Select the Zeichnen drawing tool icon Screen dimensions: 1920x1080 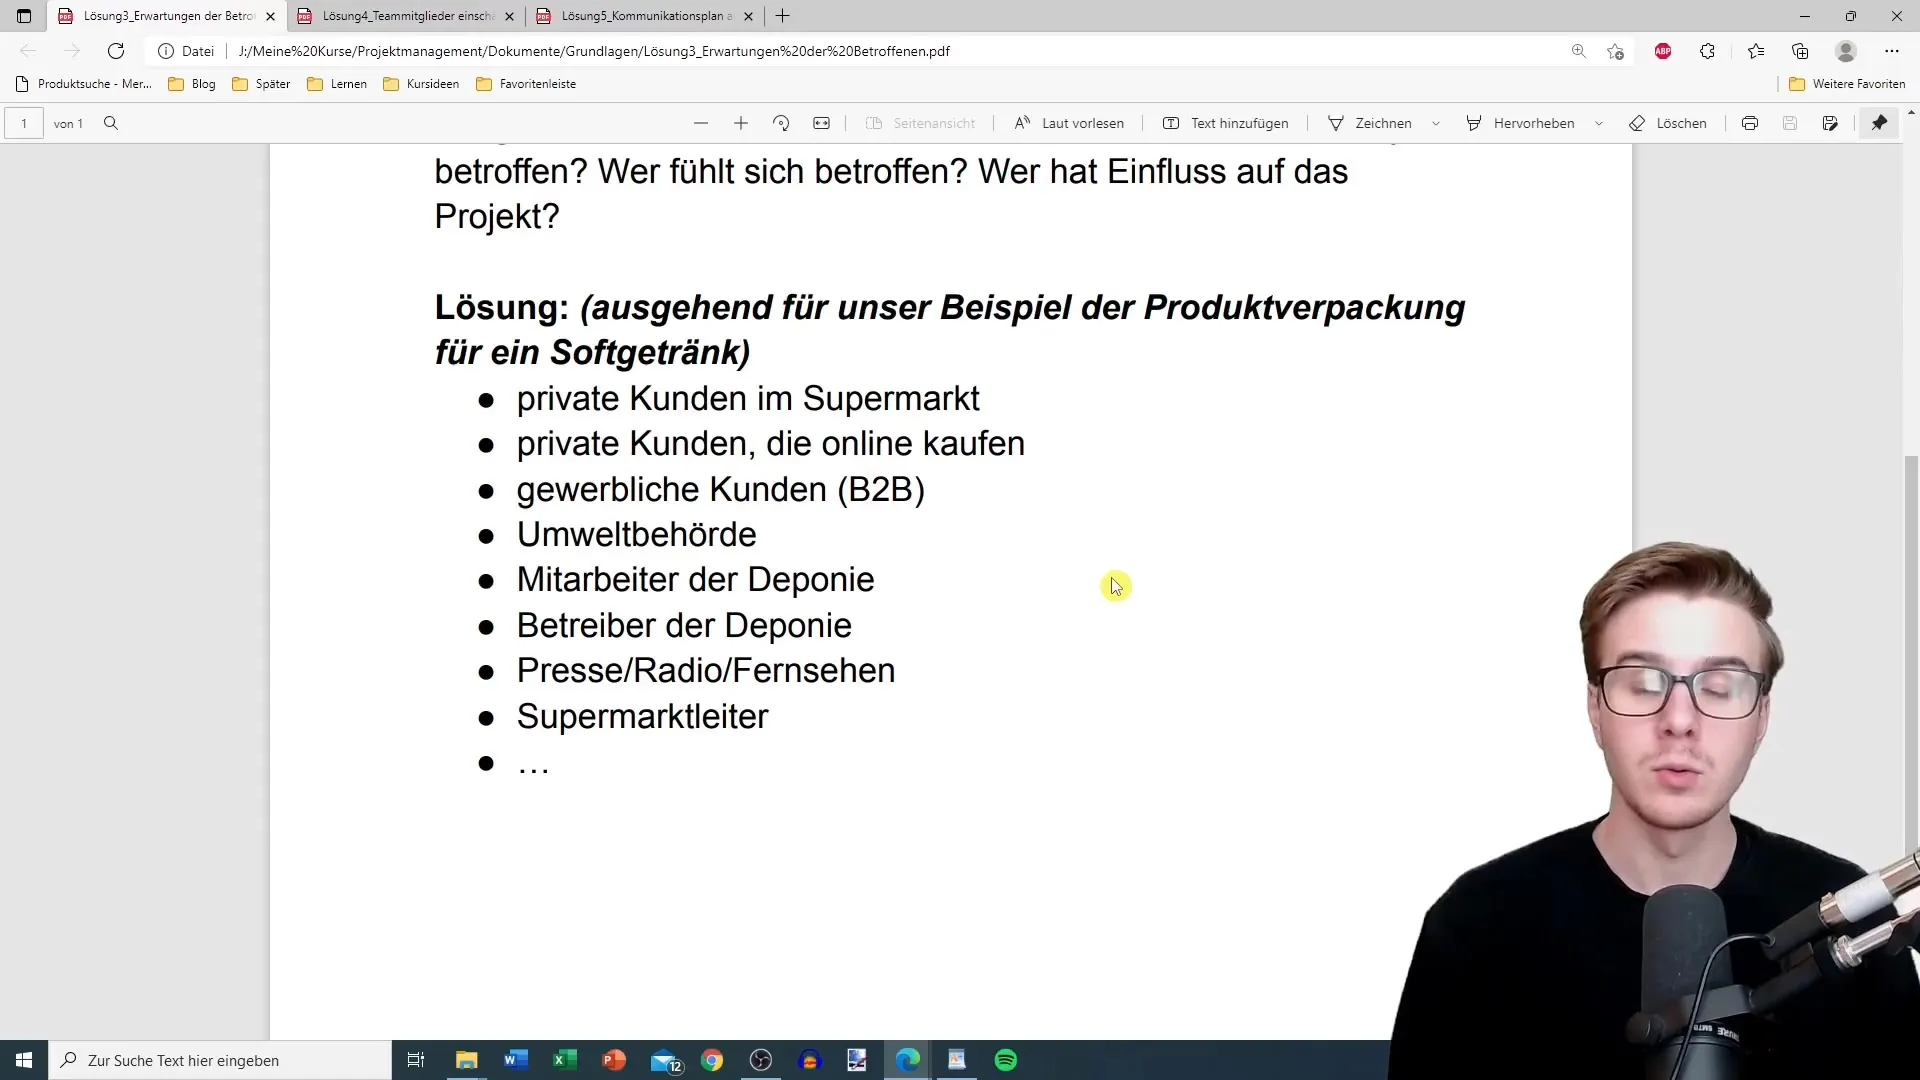pos(1338,123)
